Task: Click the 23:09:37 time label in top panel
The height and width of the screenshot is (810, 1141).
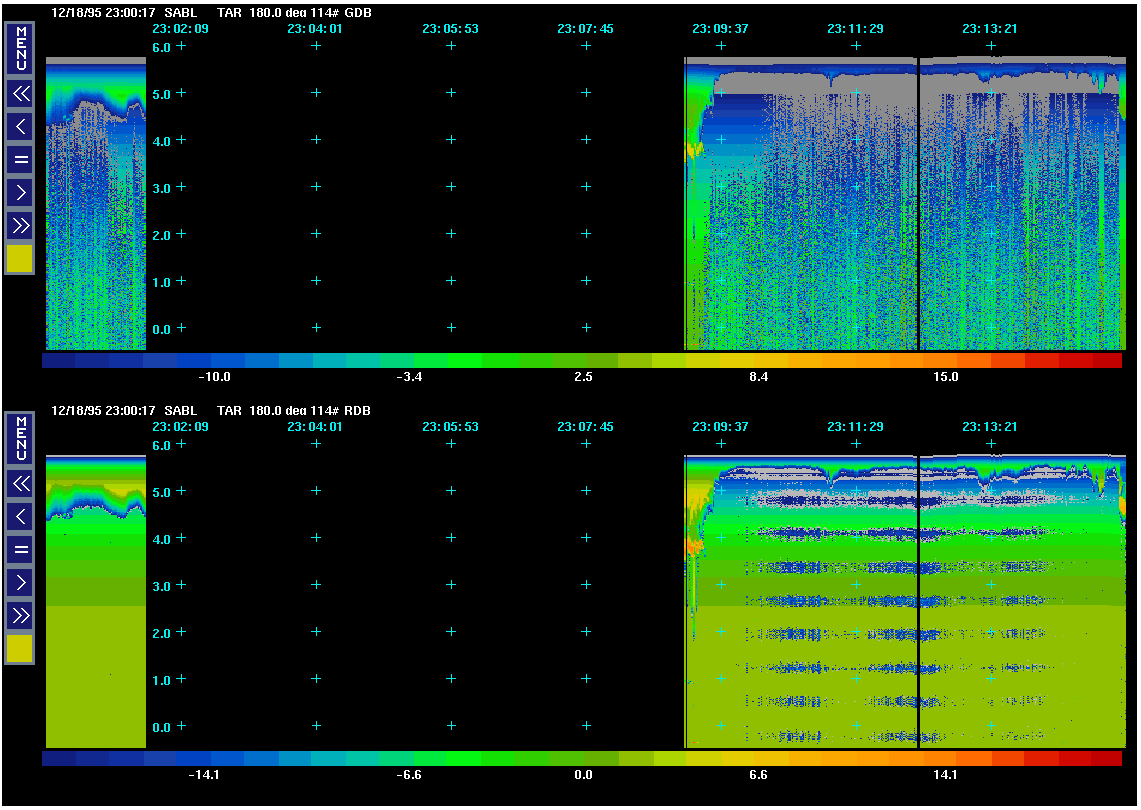Action: [720, 29]
